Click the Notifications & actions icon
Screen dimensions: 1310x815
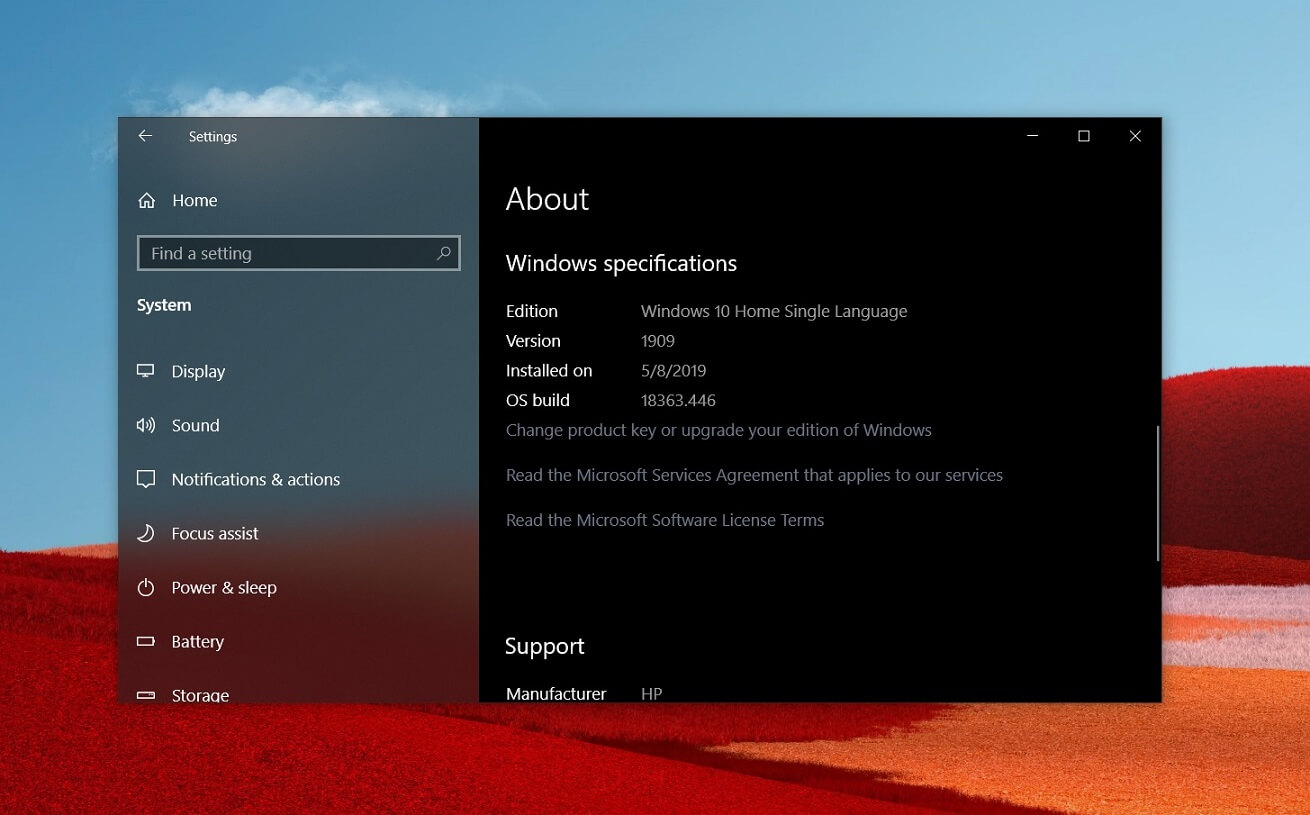coord(145,478)
